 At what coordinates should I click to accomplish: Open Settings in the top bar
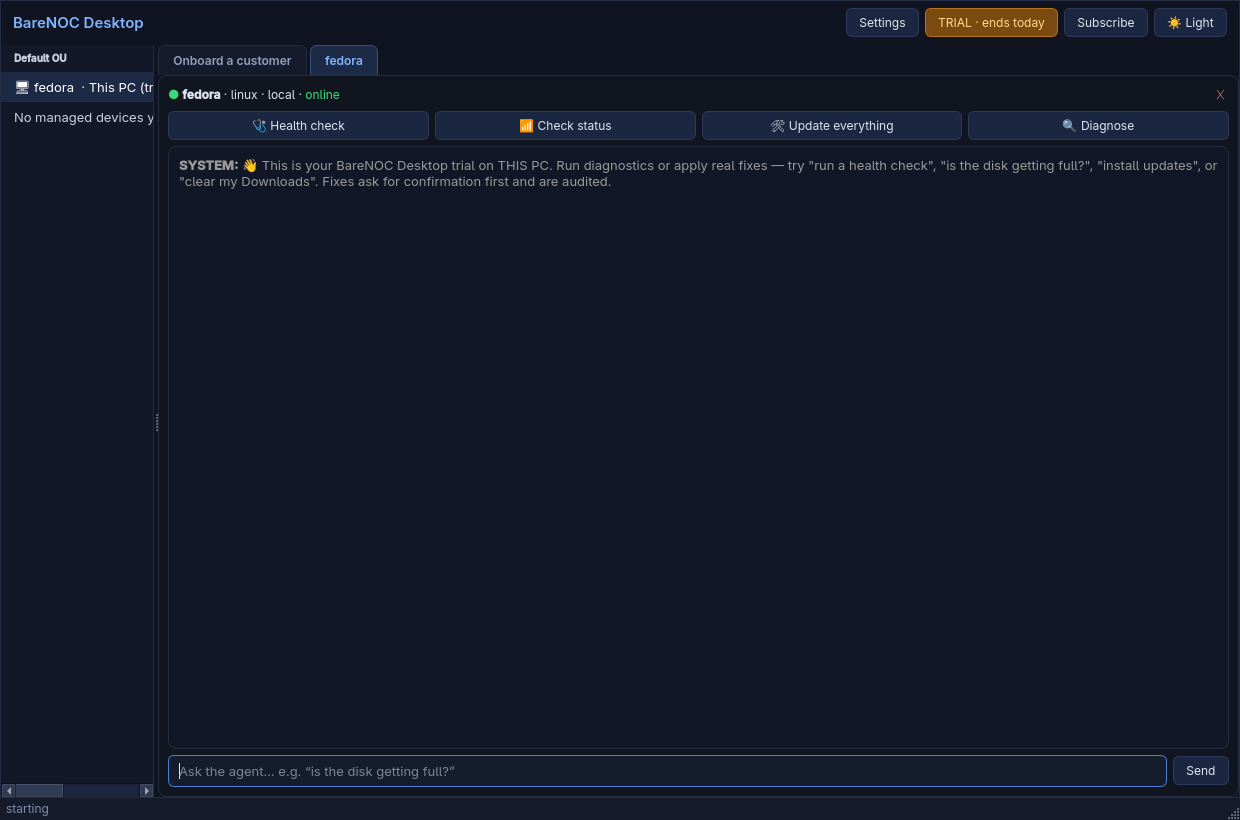point(882,22)
